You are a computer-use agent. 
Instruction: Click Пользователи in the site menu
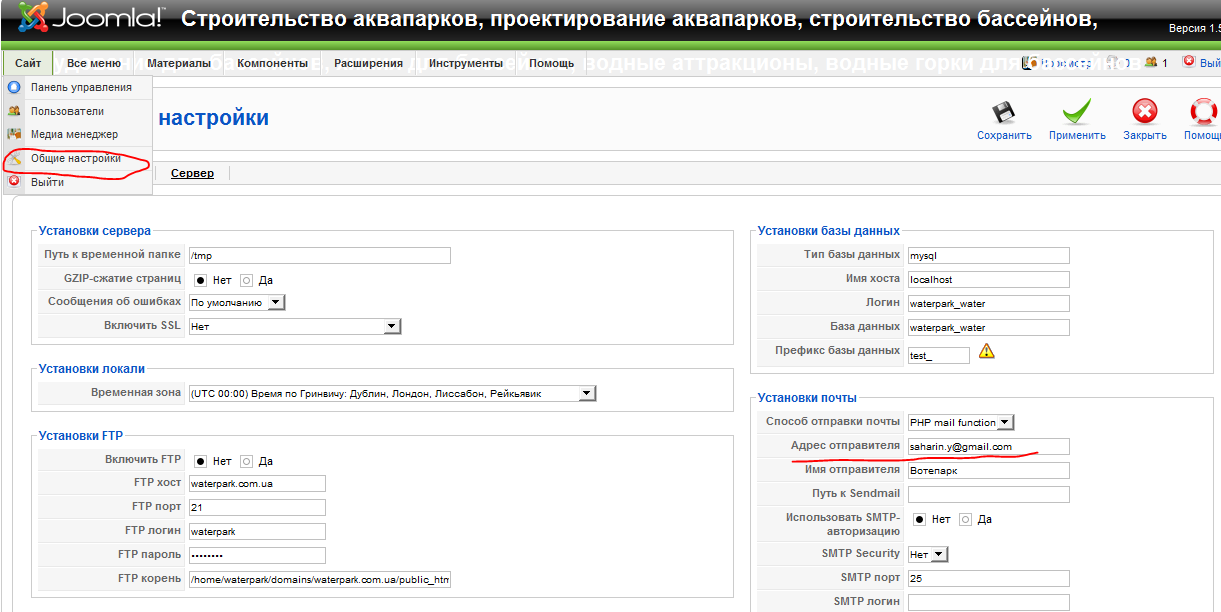pyautogui.click(x=67, y=111)
